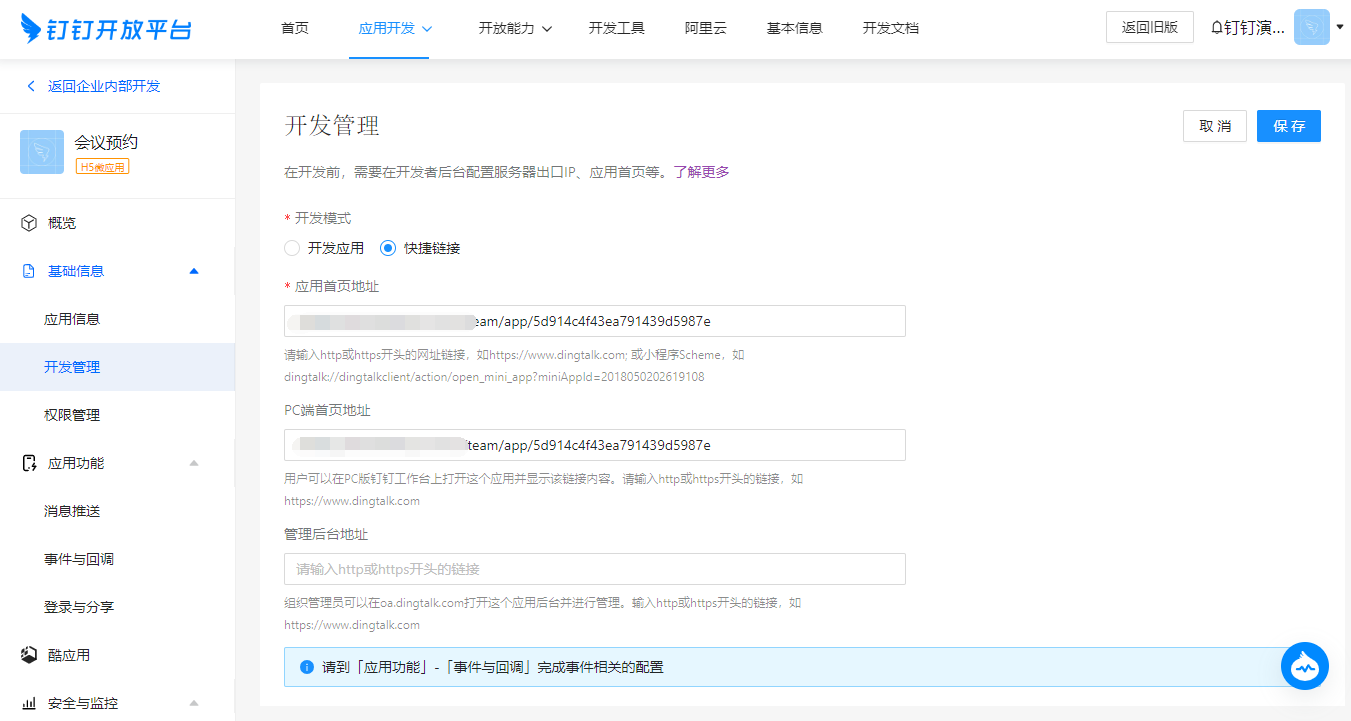
Task: Click the DingTalk Open Platform logo
Action: [106, 29]
